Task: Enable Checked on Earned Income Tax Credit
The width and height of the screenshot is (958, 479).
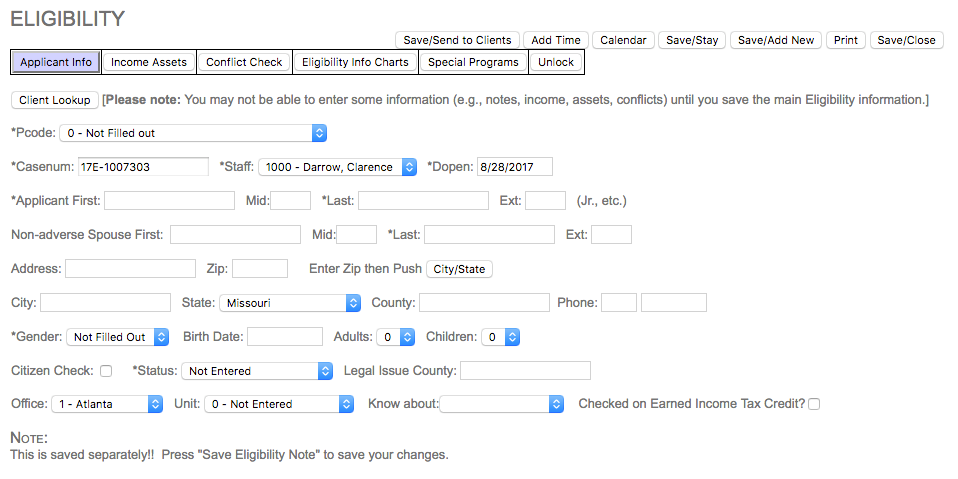Action: tap(814, 404)
